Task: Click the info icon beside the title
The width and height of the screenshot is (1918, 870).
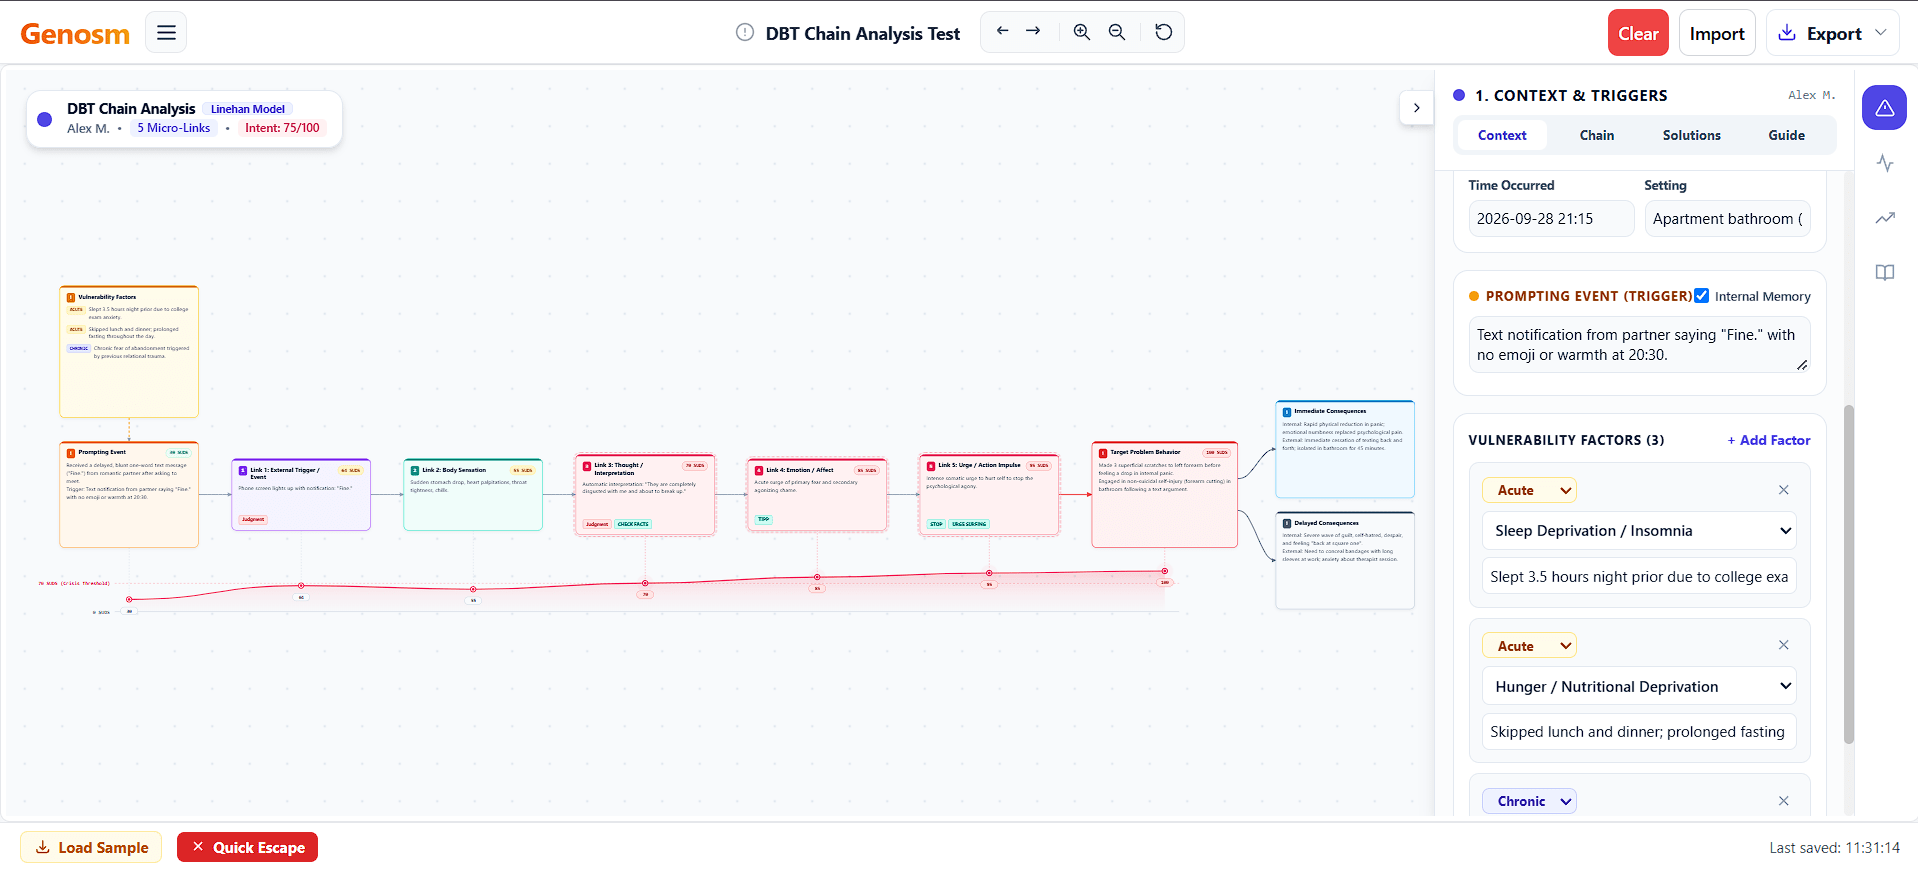Action: point(745,32)
